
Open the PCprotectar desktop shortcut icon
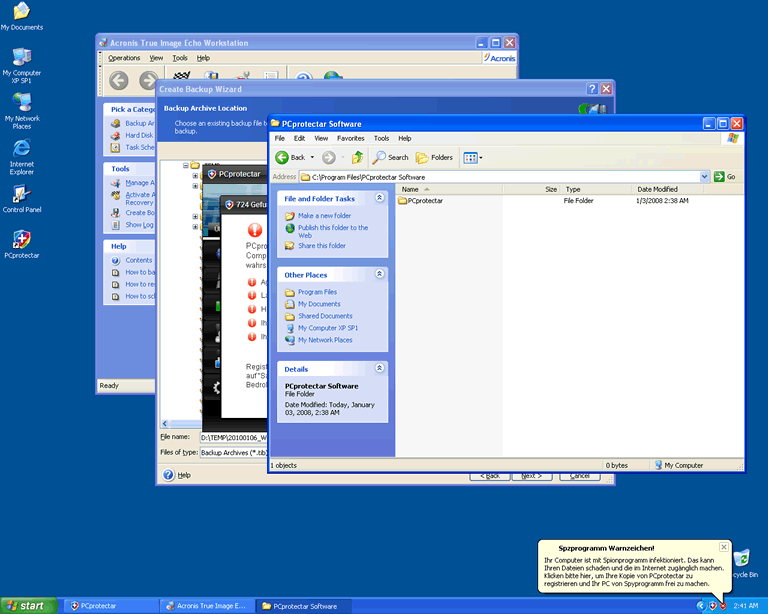pos(21,240)
